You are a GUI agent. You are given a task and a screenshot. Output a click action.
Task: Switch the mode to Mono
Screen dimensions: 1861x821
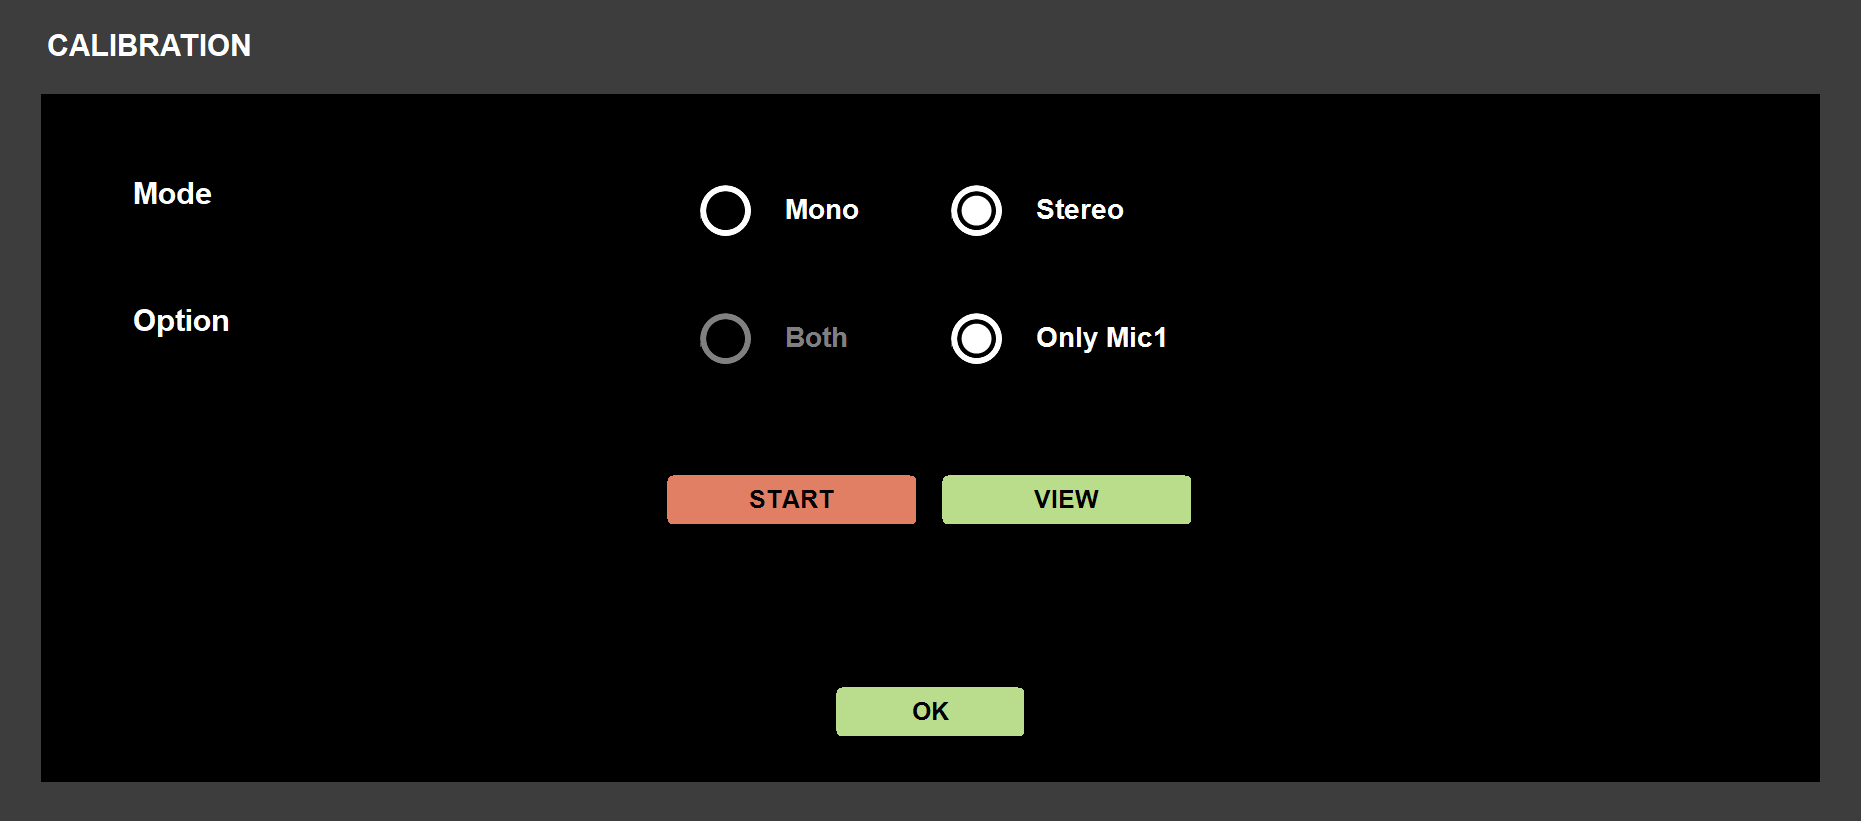coord(725,210)
